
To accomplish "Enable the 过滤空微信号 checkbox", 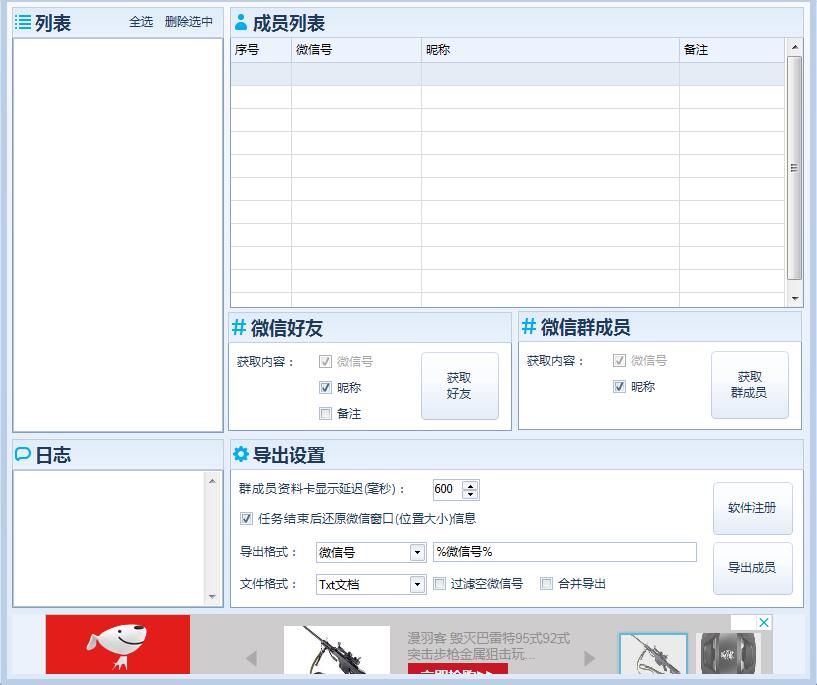I will coord(440,583).
